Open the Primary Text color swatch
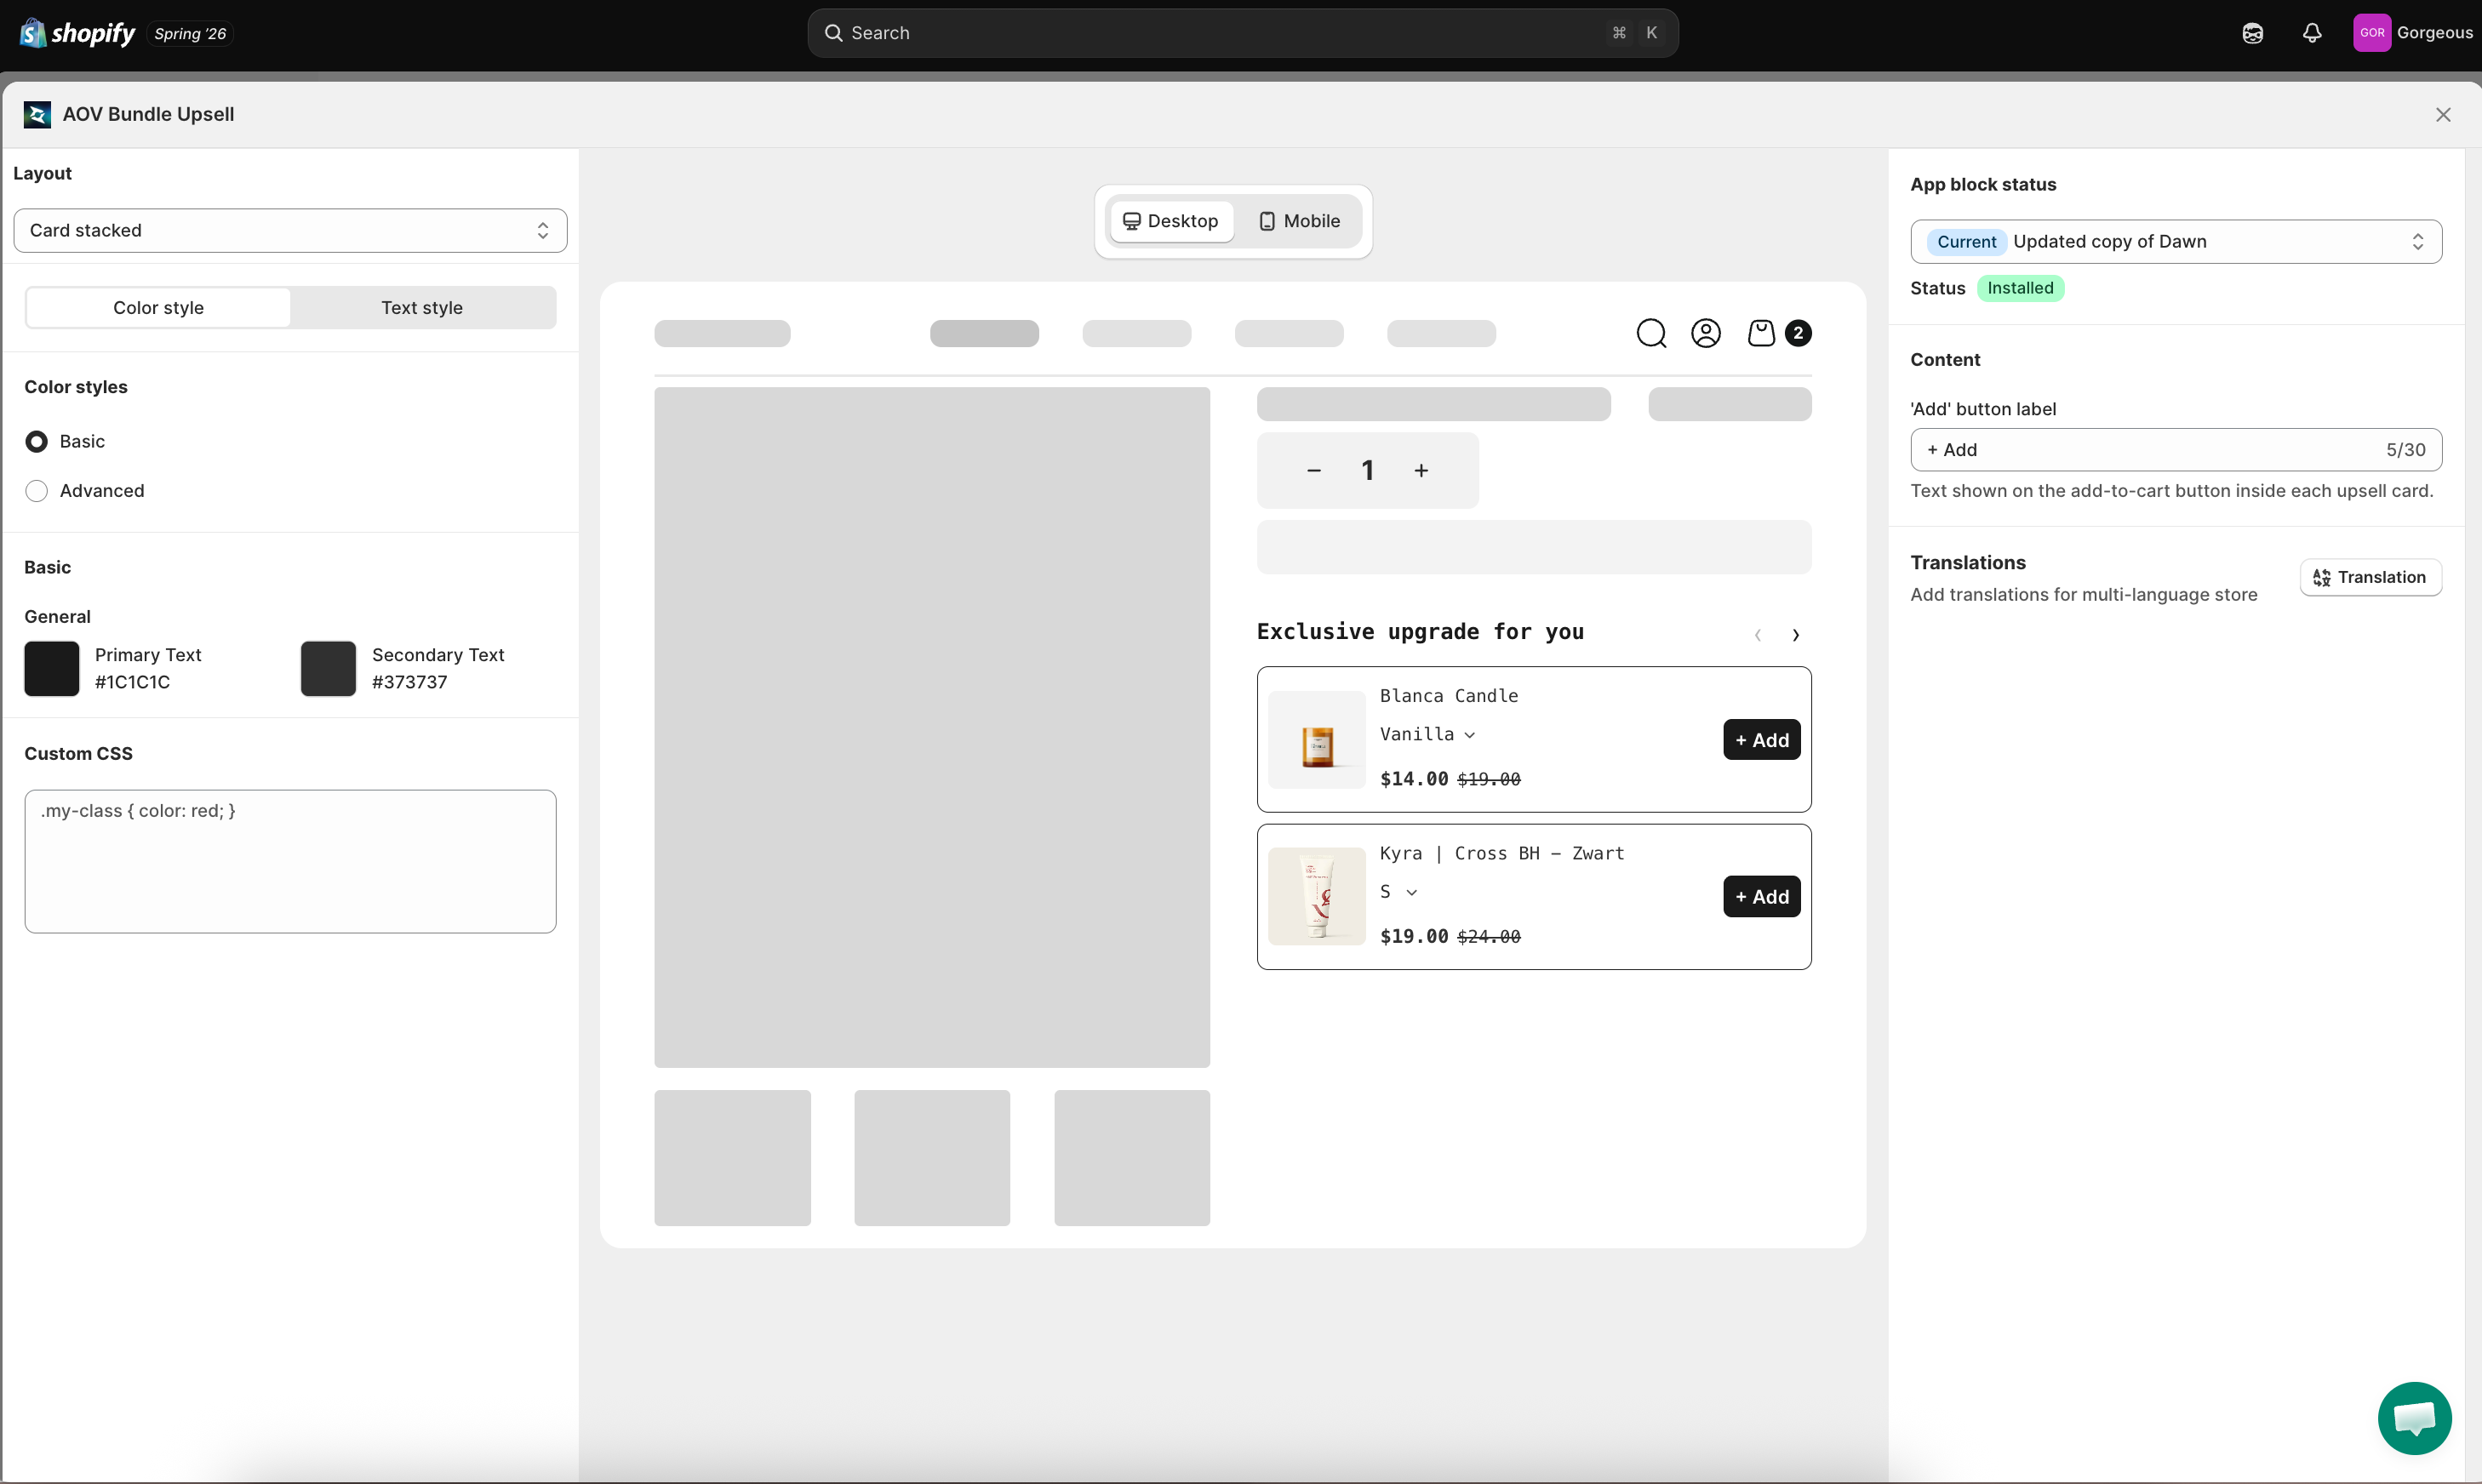The width and height of the screenshot is (2482, 1484). pyautogui.click(x=52, y=669)
